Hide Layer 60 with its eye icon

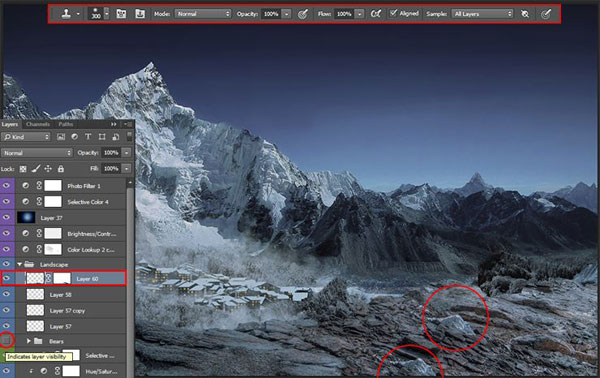coord(7,278)
